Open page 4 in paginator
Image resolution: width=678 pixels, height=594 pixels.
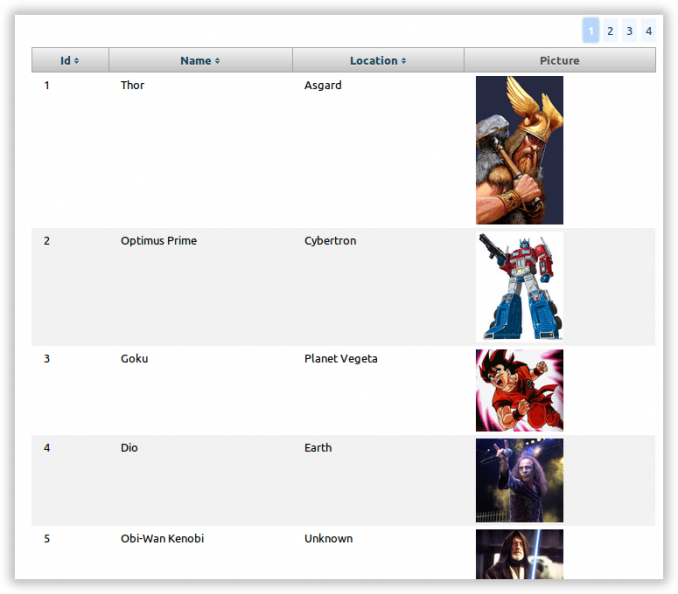[648, 31]
